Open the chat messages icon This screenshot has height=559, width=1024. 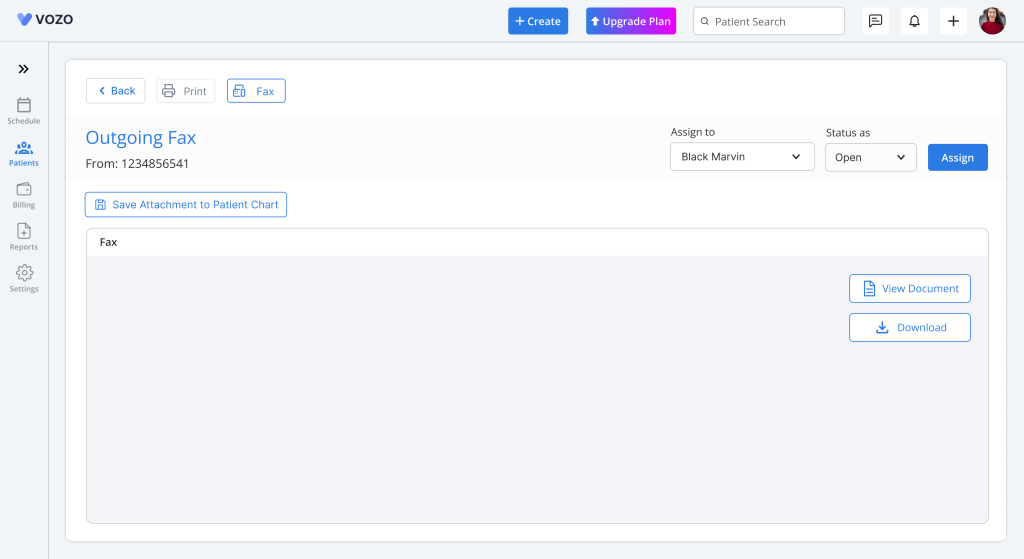pyautogui.click(x=875, y=21)
